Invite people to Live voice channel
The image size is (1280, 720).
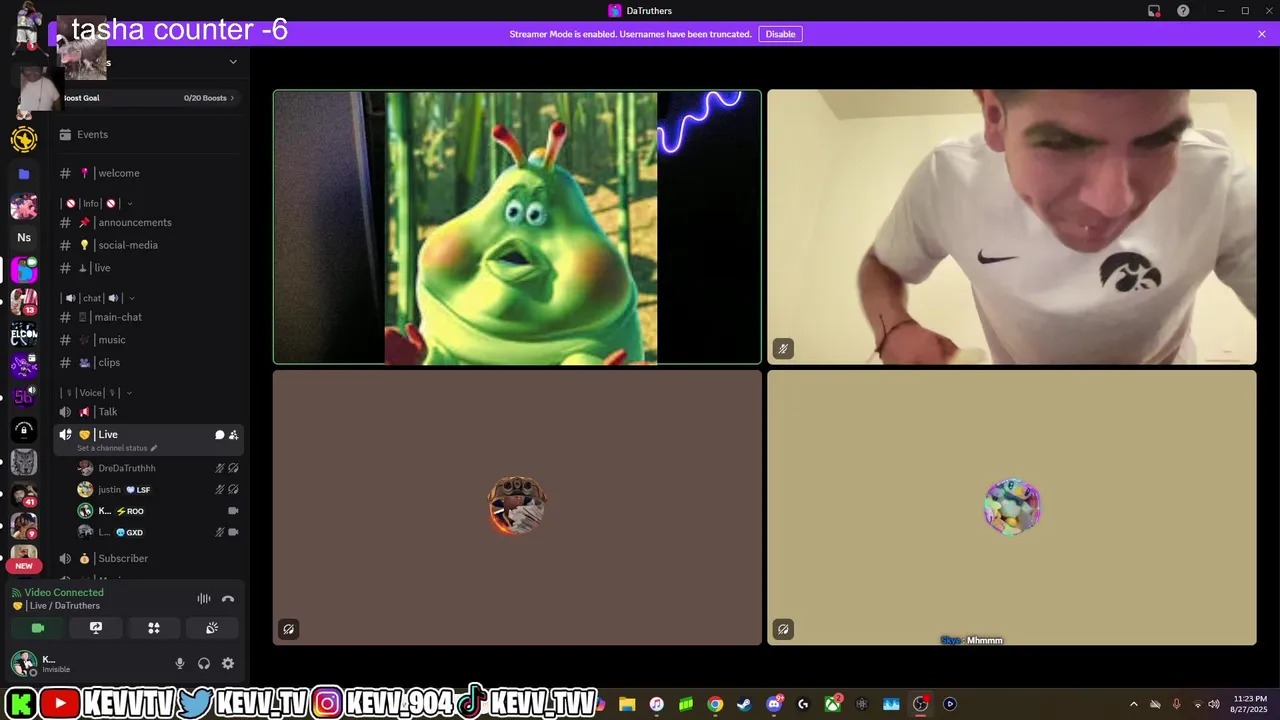pyautogui.click(x=233, y=435)
